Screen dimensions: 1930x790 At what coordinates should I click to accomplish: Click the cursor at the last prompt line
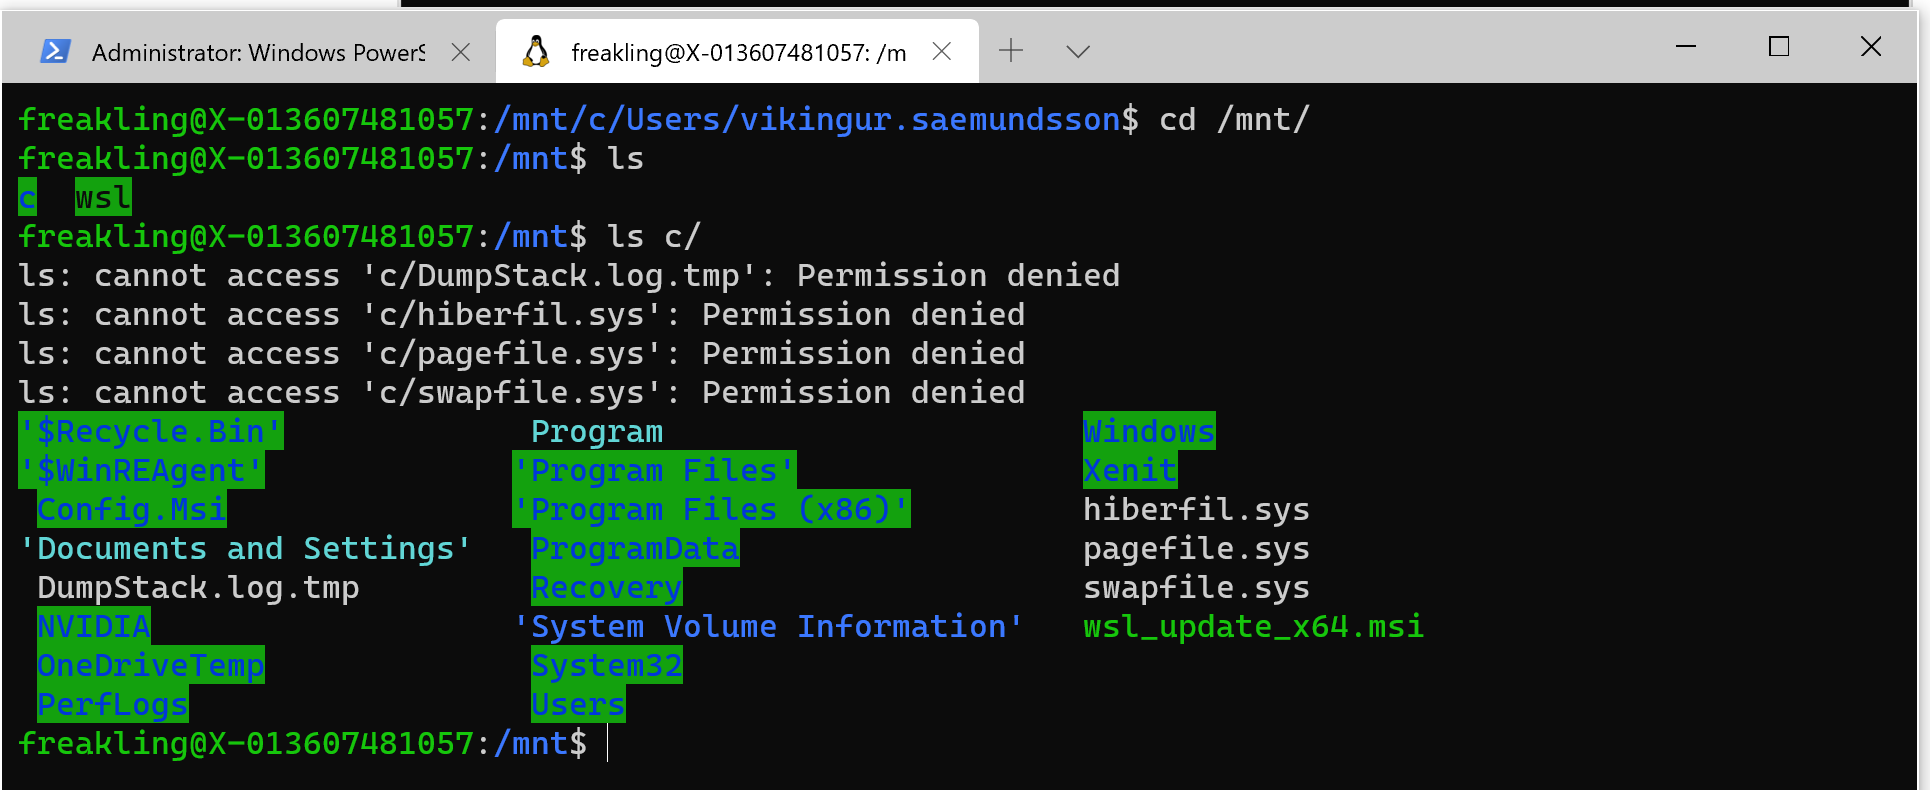607,744
